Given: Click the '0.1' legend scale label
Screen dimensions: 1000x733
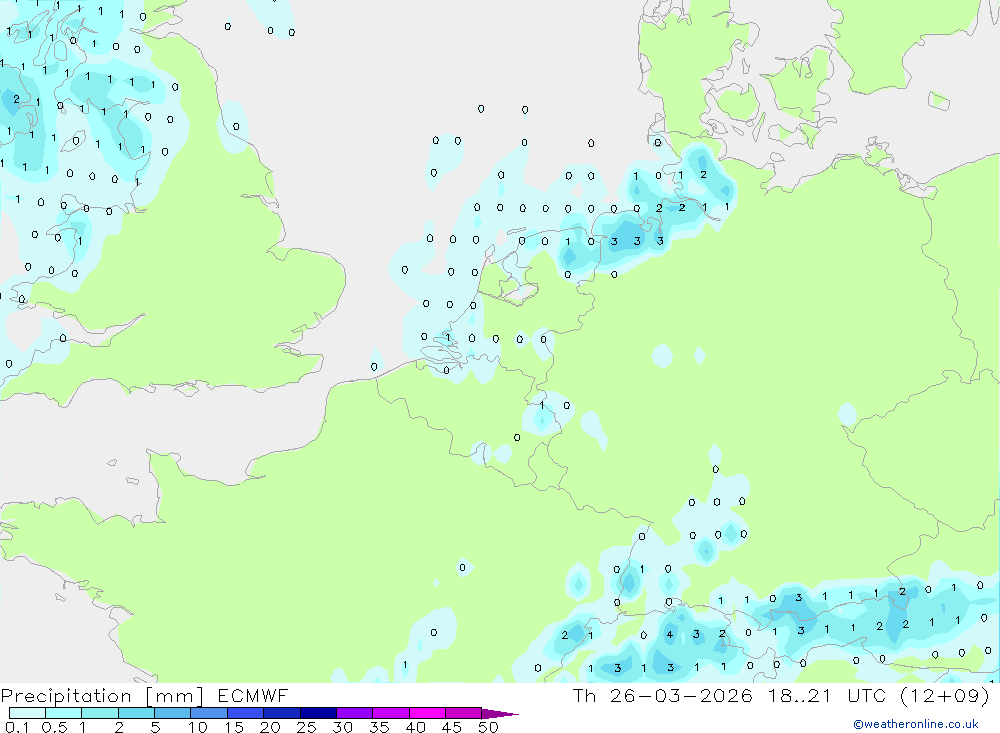Looking at the screenshot, I should [x=17, y=727].
